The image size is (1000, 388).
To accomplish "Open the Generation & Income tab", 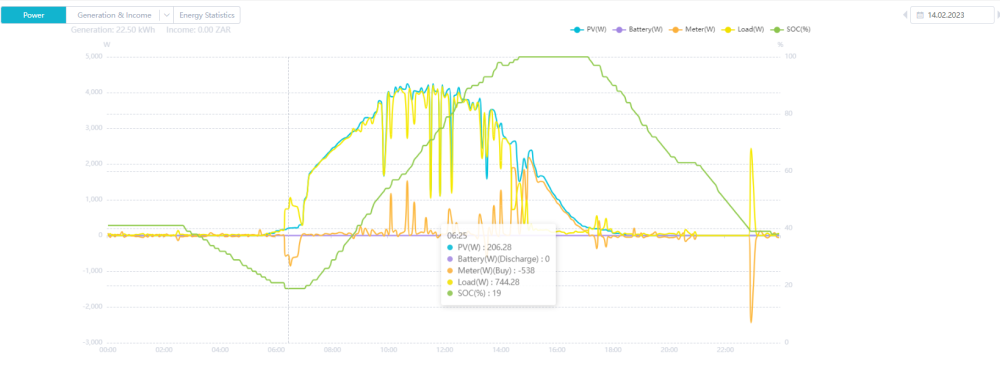I will coord(114,15).
